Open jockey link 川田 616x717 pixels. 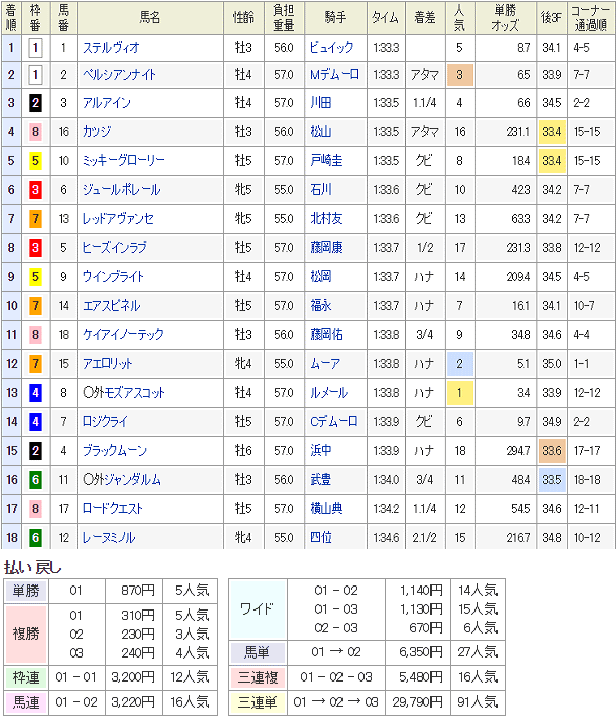click(x=321, y=103)
